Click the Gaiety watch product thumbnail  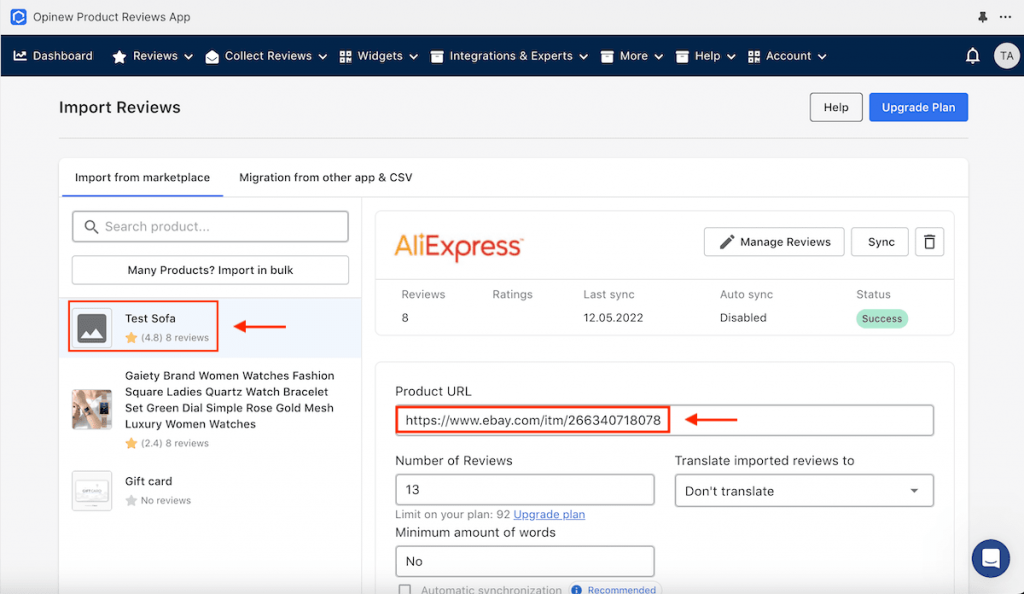[91, 409]
